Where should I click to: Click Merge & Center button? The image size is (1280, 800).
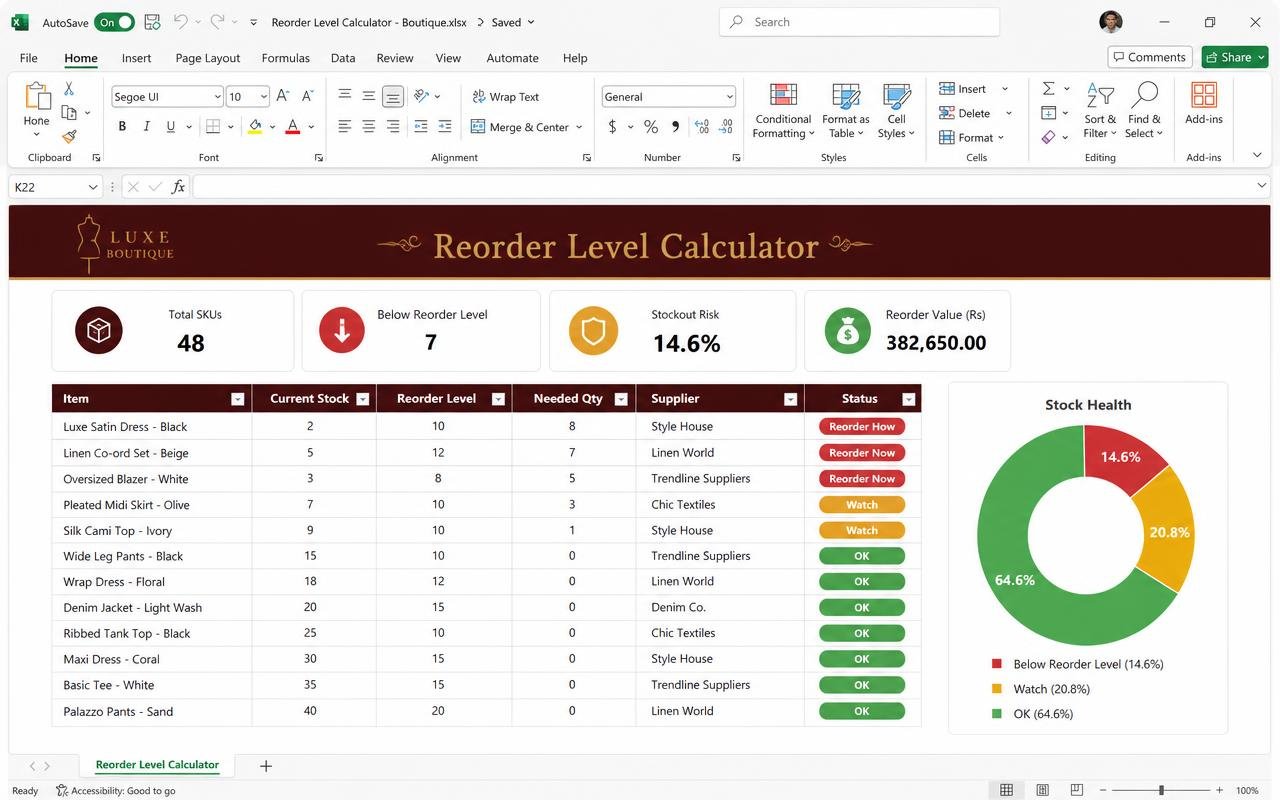[x=526, y=127]
